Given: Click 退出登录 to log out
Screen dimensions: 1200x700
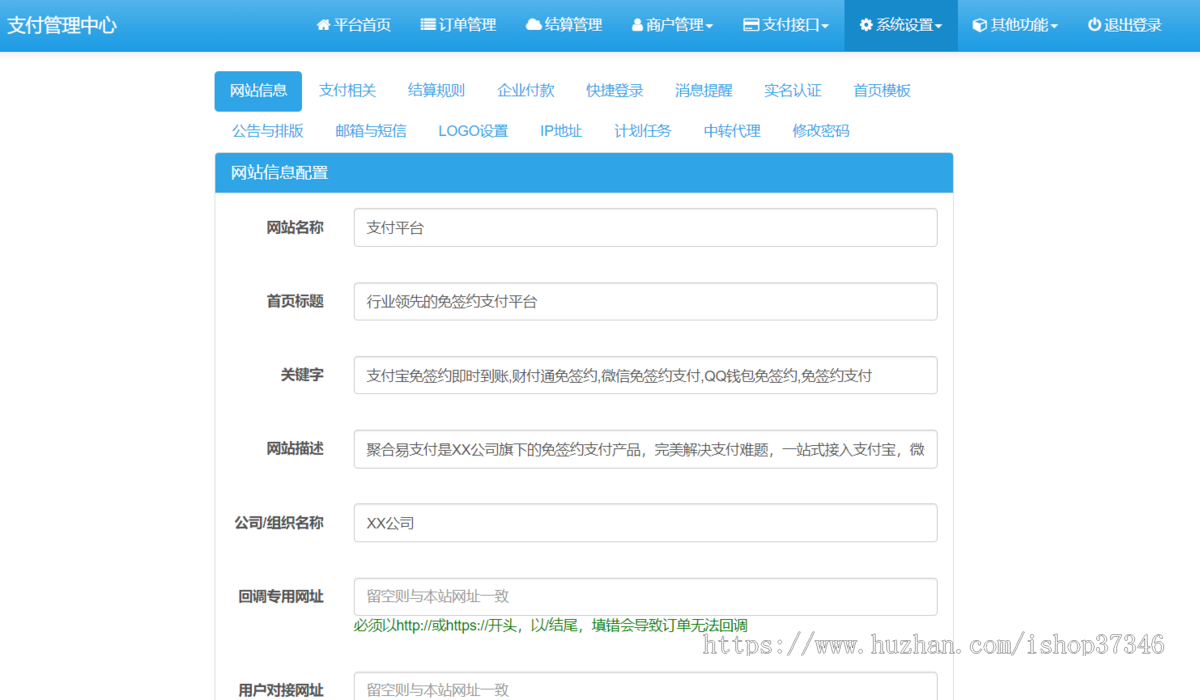Looking at the screenshot, I should pos(1125,25).
